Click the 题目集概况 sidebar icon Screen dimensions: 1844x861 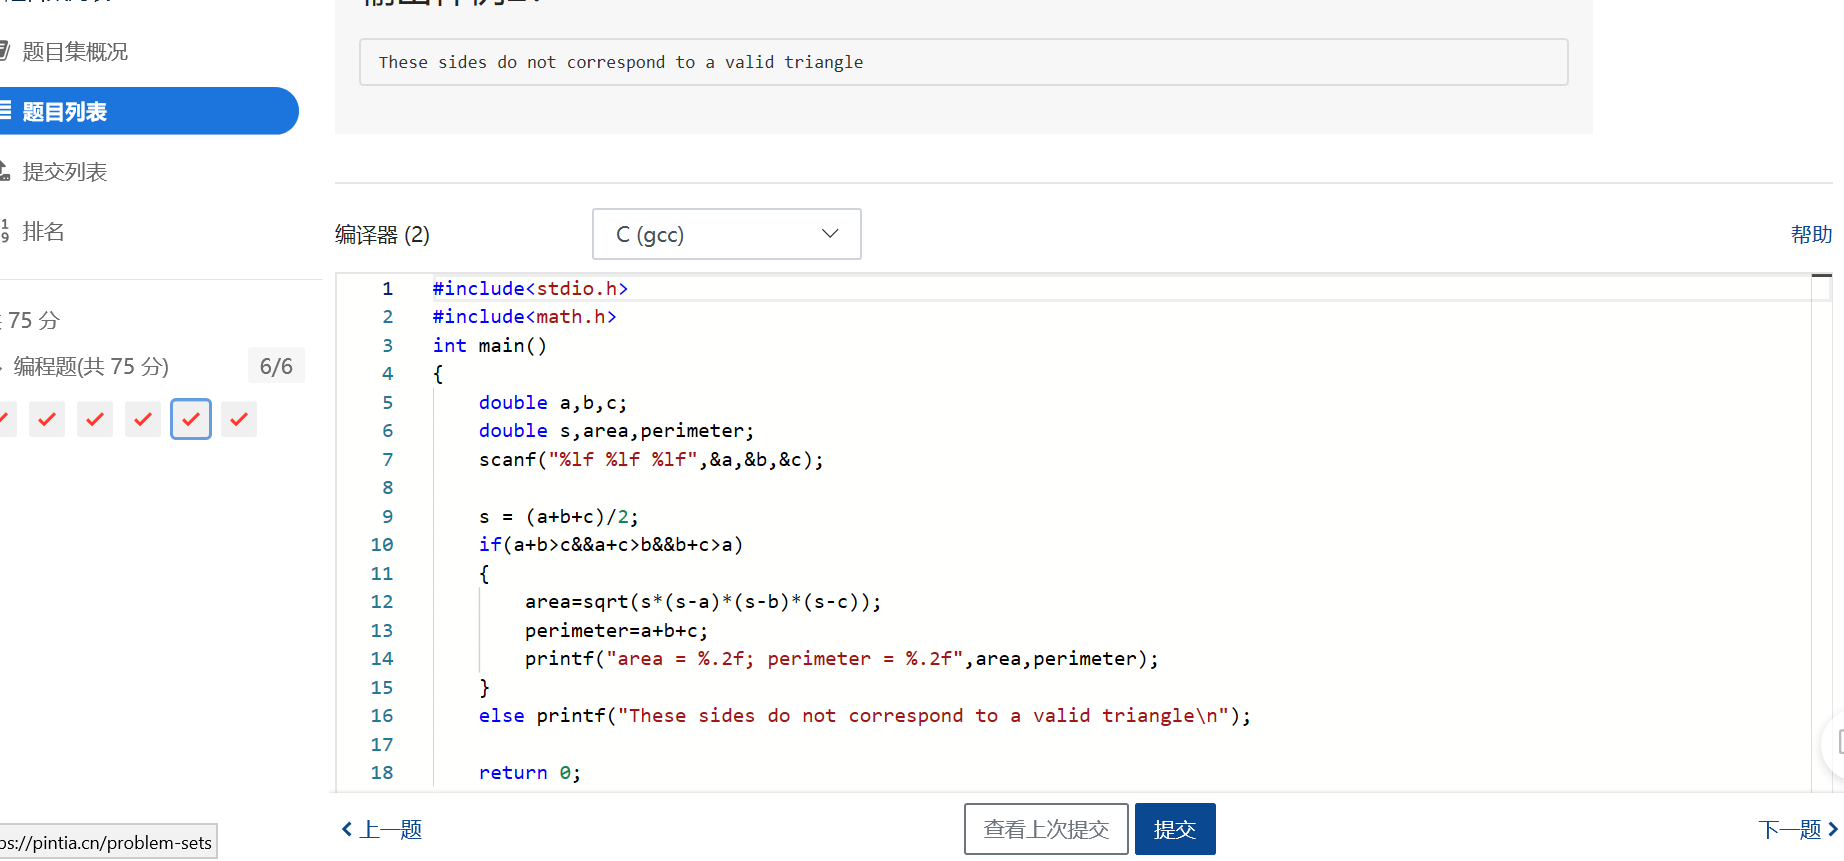pos(4,51)
